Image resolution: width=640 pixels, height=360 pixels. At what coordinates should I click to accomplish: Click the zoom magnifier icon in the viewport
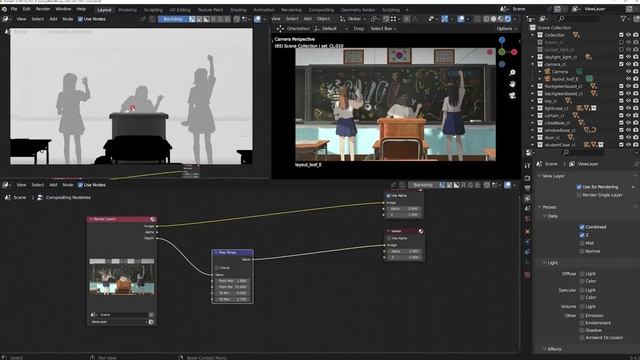(x=512, y=73)
